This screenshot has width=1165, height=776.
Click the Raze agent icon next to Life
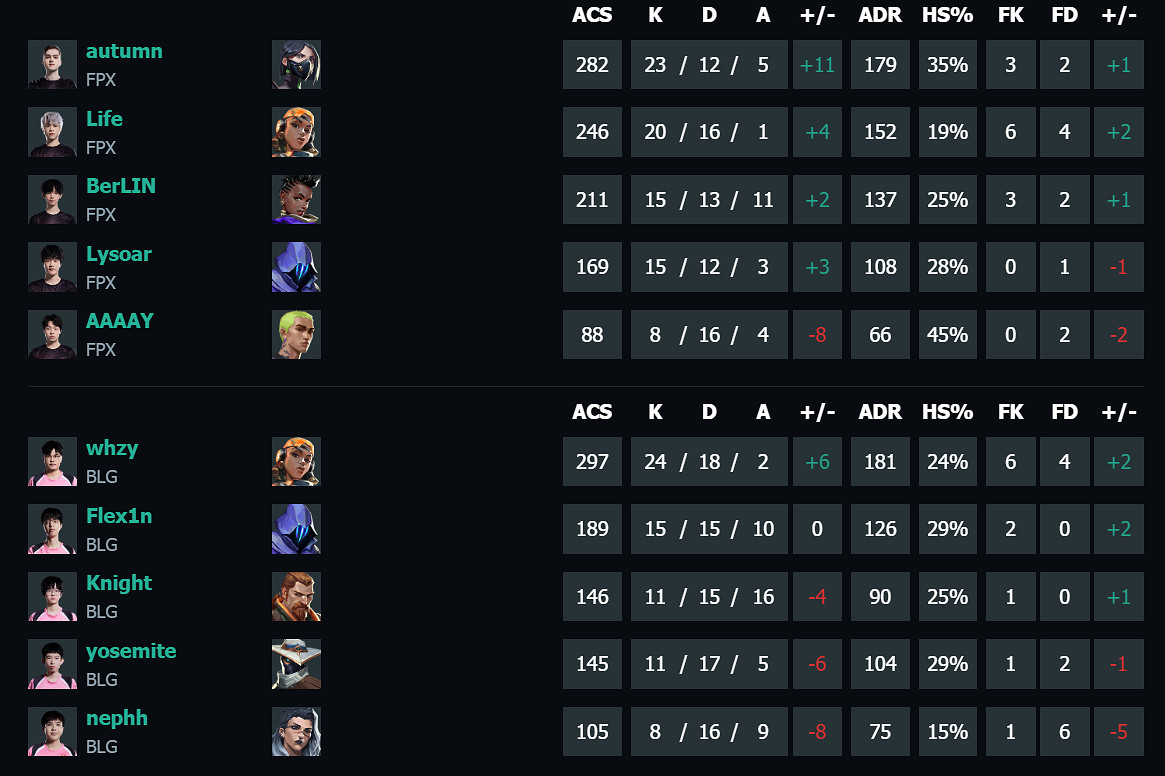pyautogui.click(x=296, y=131)
